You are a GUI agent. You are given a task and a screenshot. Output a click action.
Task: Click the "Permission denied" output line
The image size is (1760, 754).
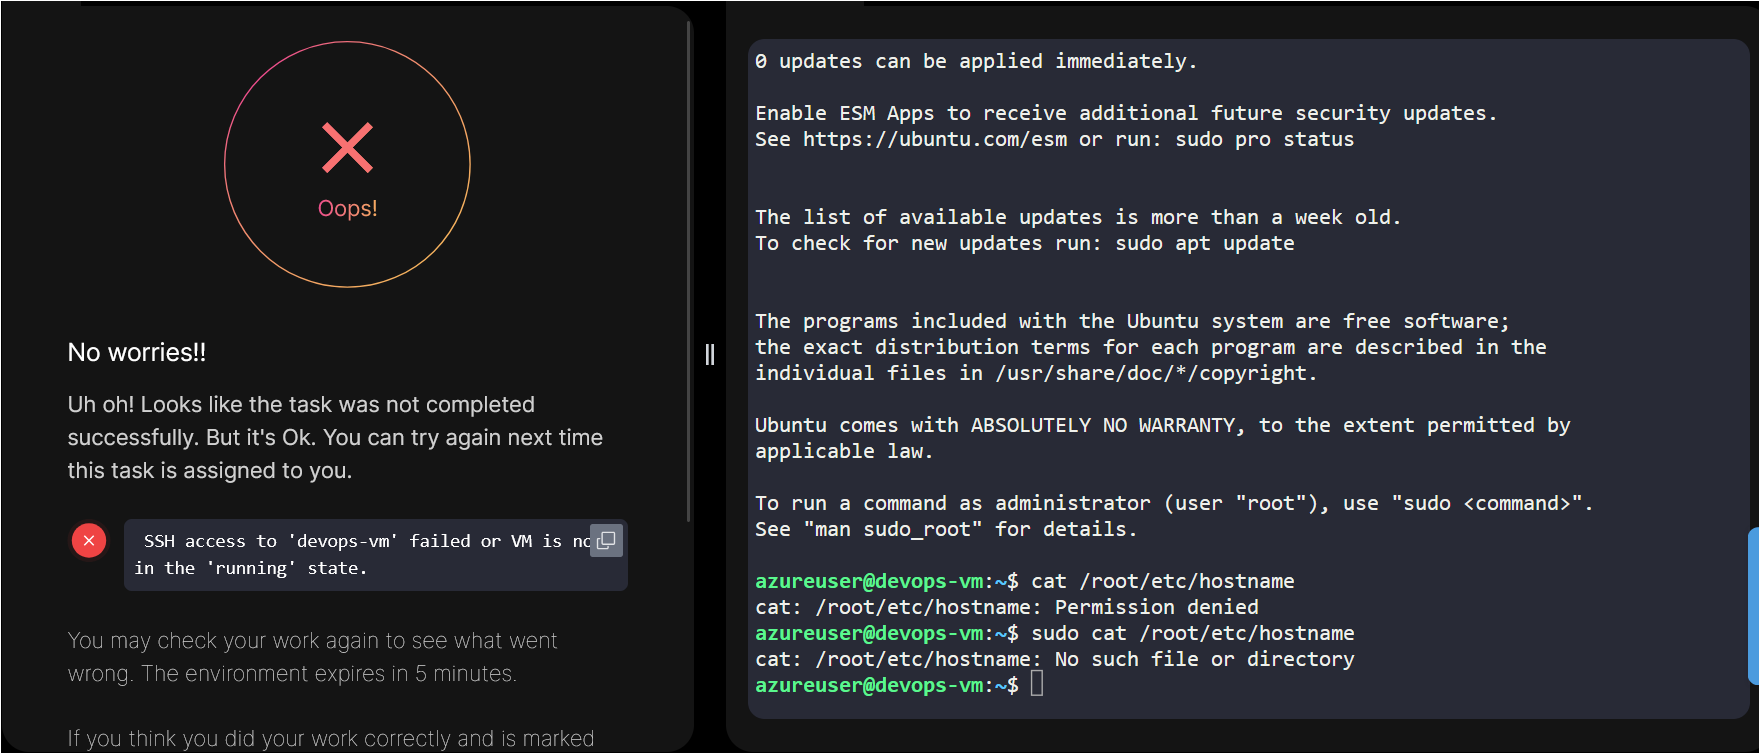[1007, 607]
